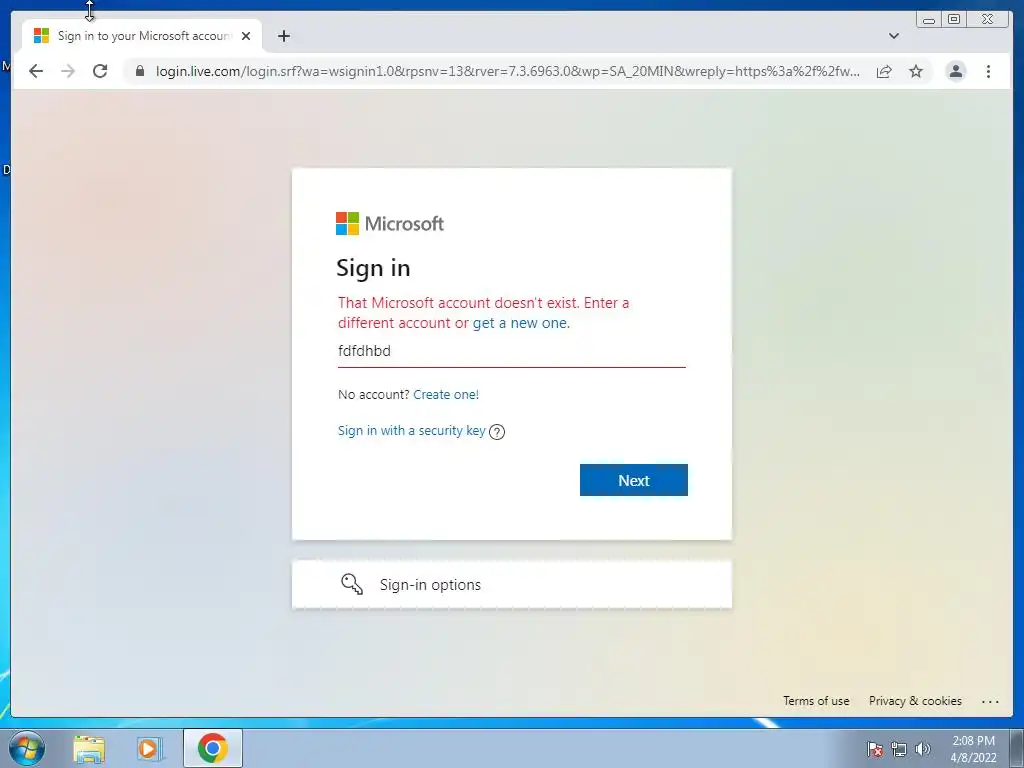Select the 'Sign in to your Microsoft account' tab
The image size is (1024, 768).
(x=142, y=36)
